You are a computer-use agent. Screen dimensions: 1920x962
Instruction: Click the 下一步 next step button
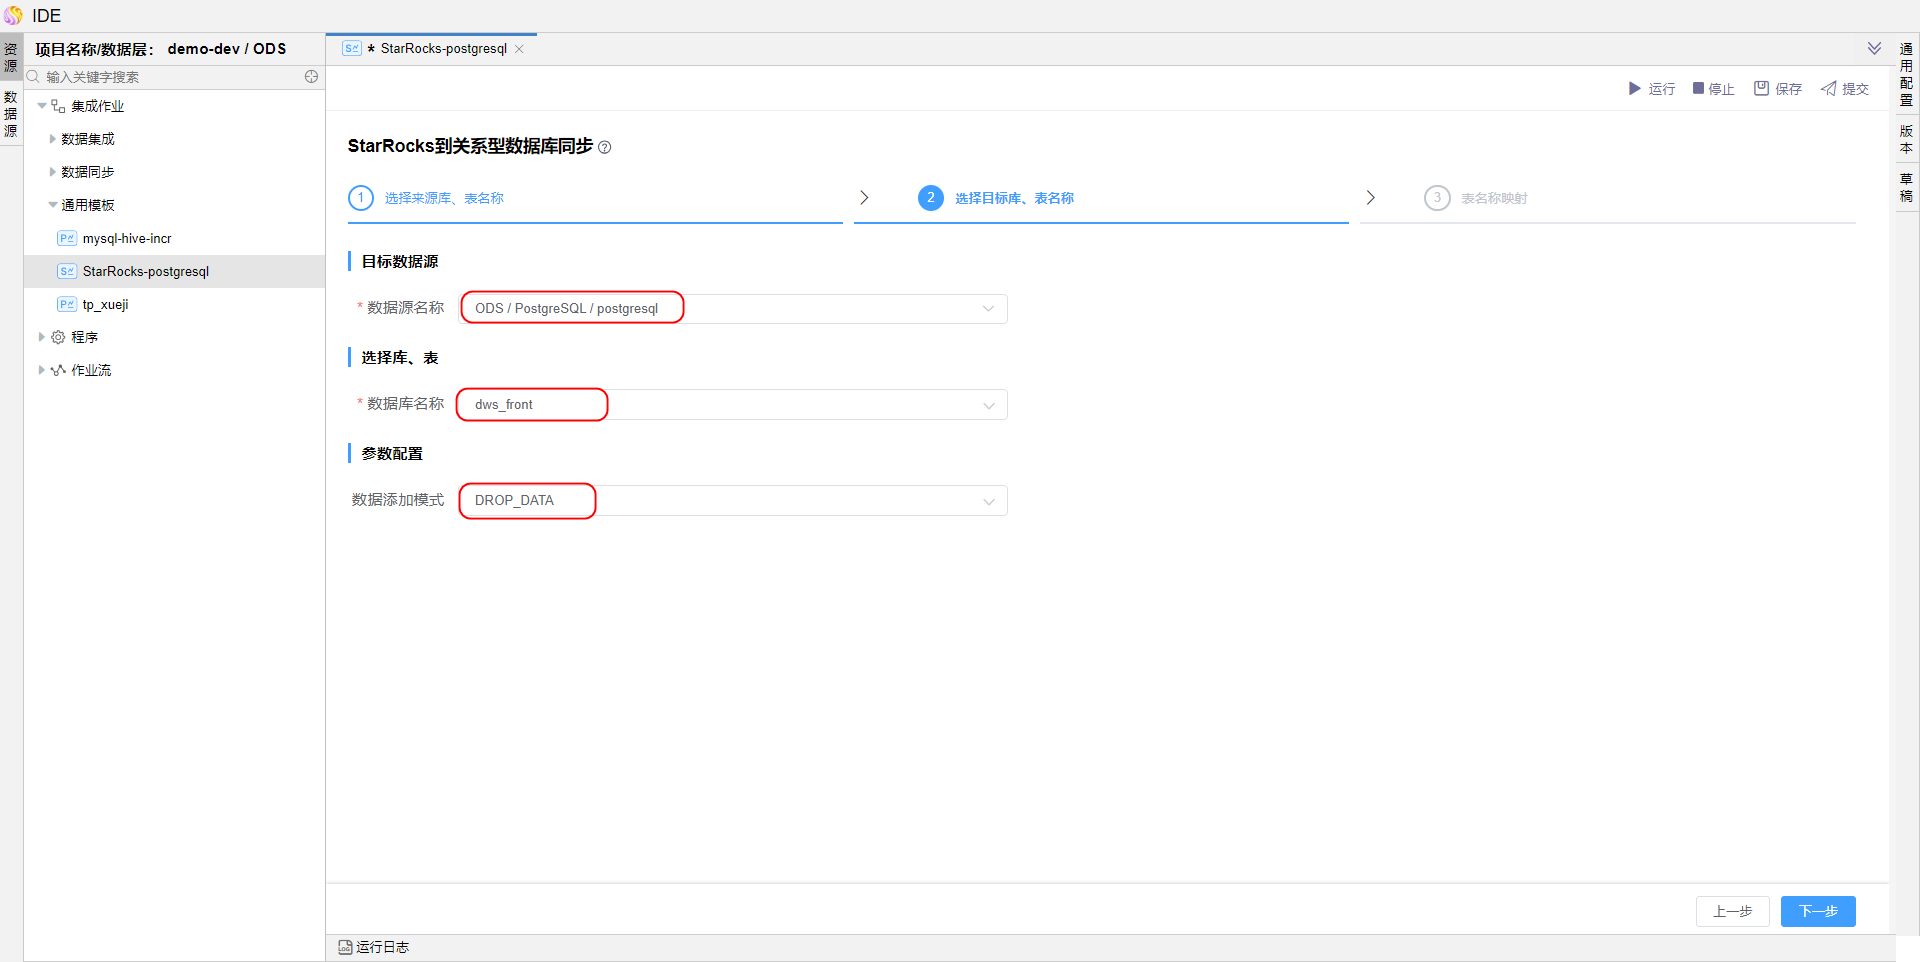click(1817, 911)
